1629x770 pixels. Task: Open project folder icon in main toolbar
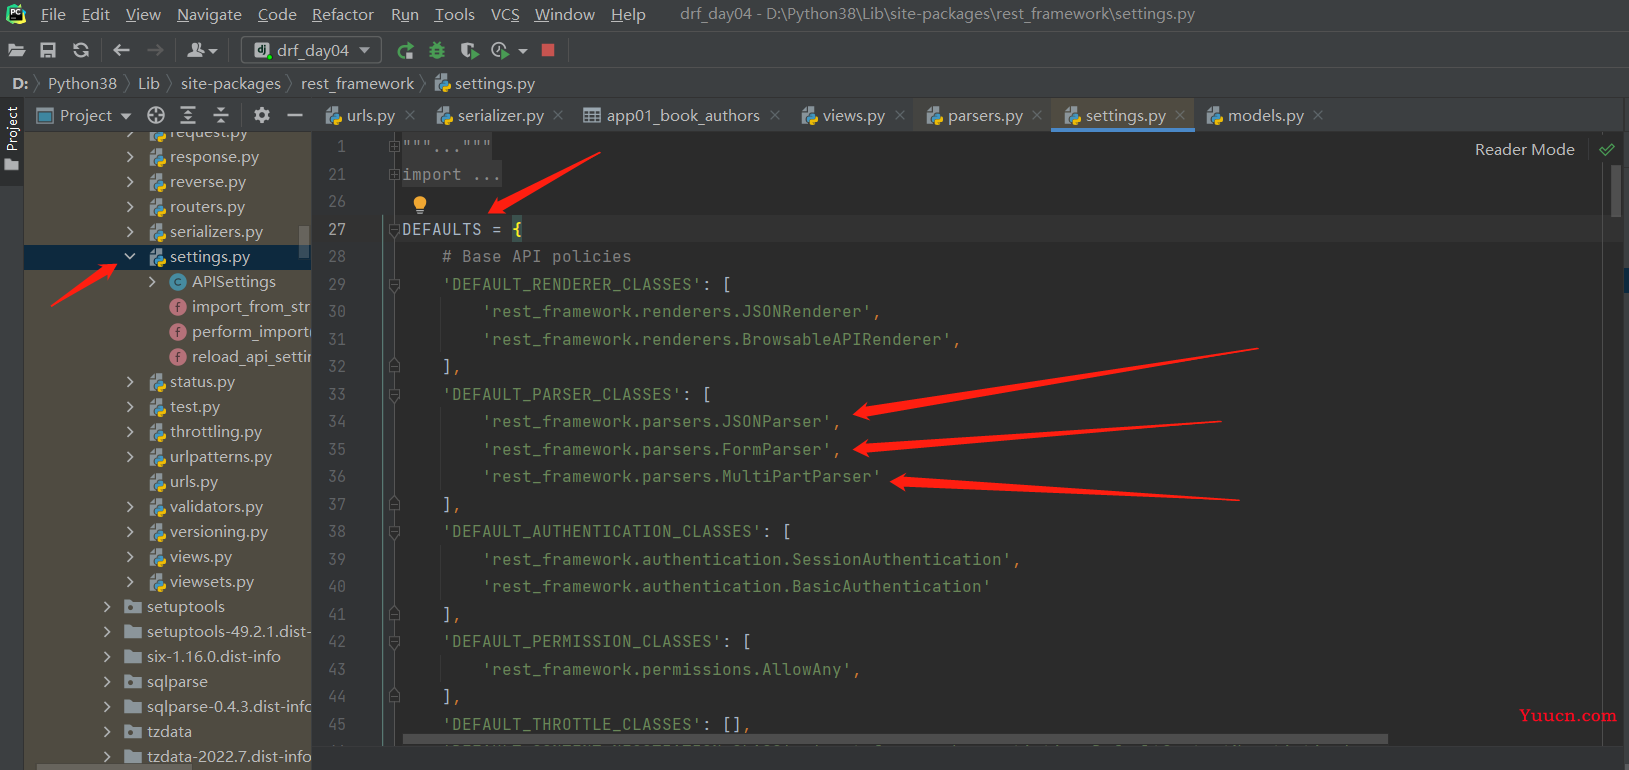click(x=16, y=50)
